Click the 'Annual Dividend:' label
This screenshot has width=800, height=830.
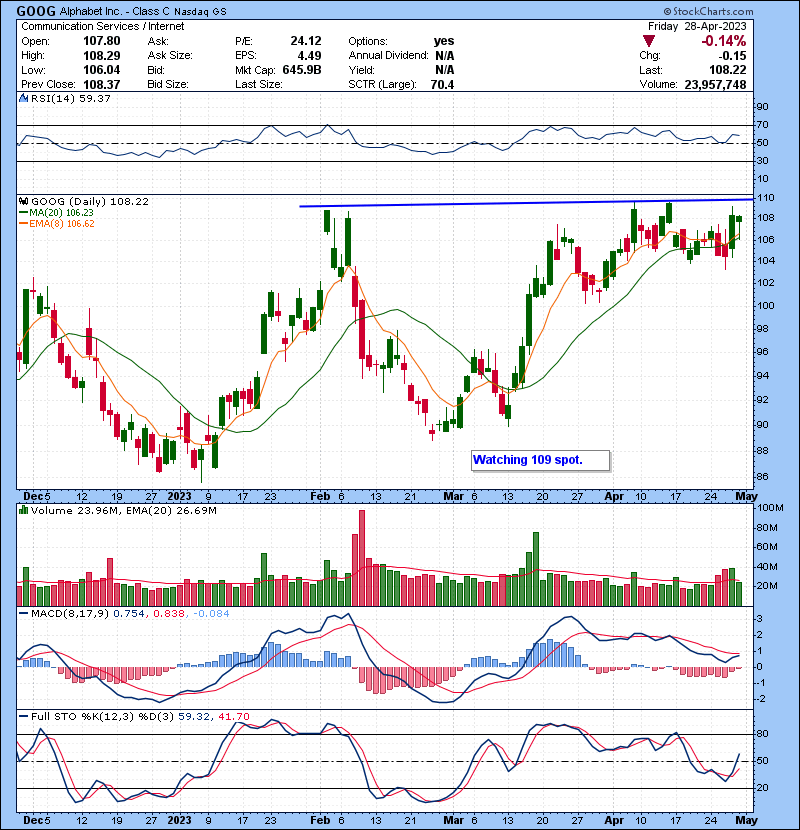(x=388, y=56)
